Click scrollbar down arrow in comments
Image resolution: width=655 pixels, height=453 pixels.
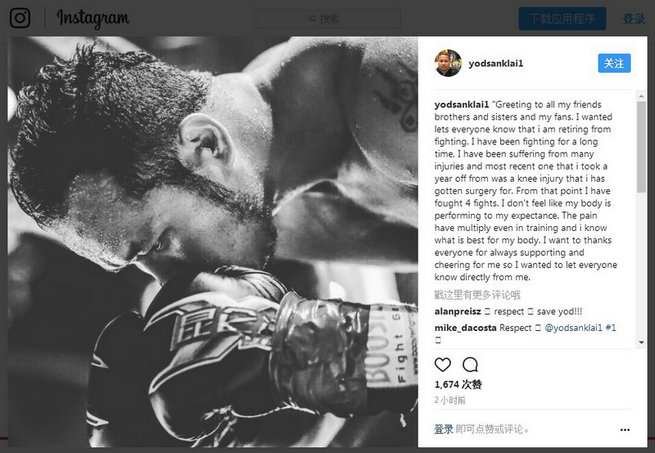pyautogui.click(x=641, y=342)
